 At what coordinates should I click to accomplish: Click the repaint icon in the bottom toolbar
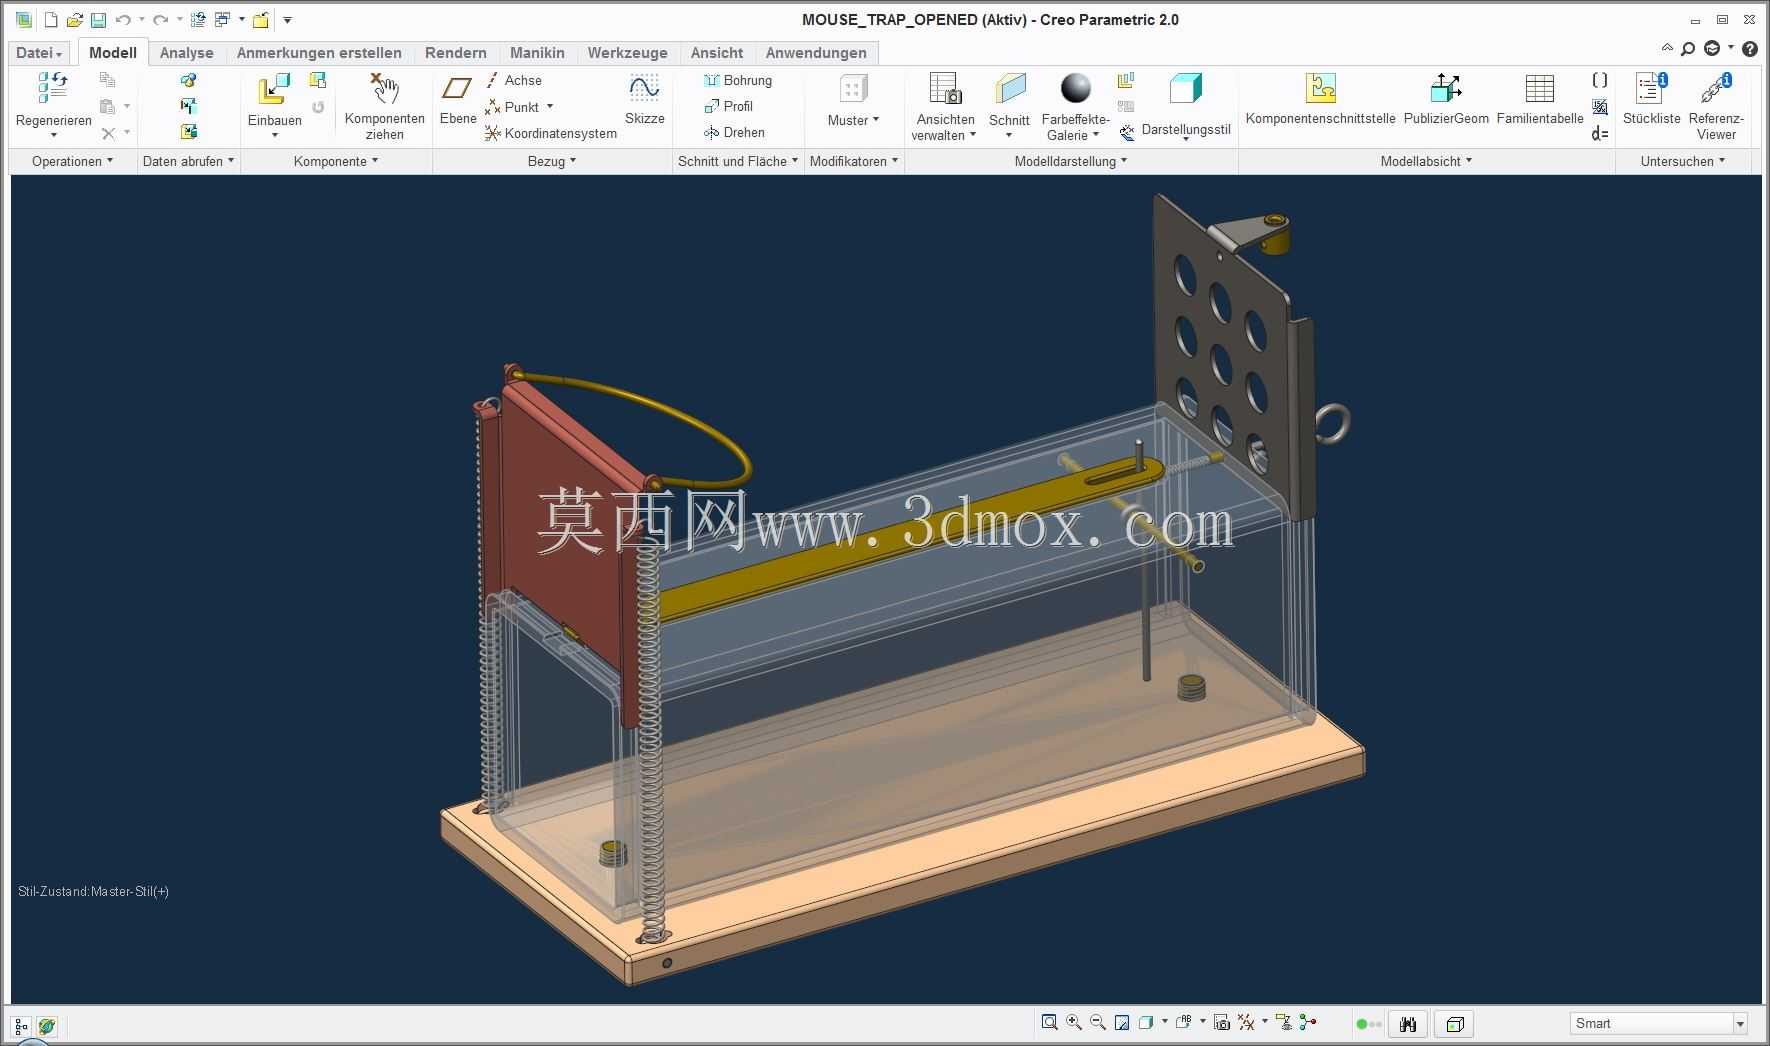[1122, 1022]
